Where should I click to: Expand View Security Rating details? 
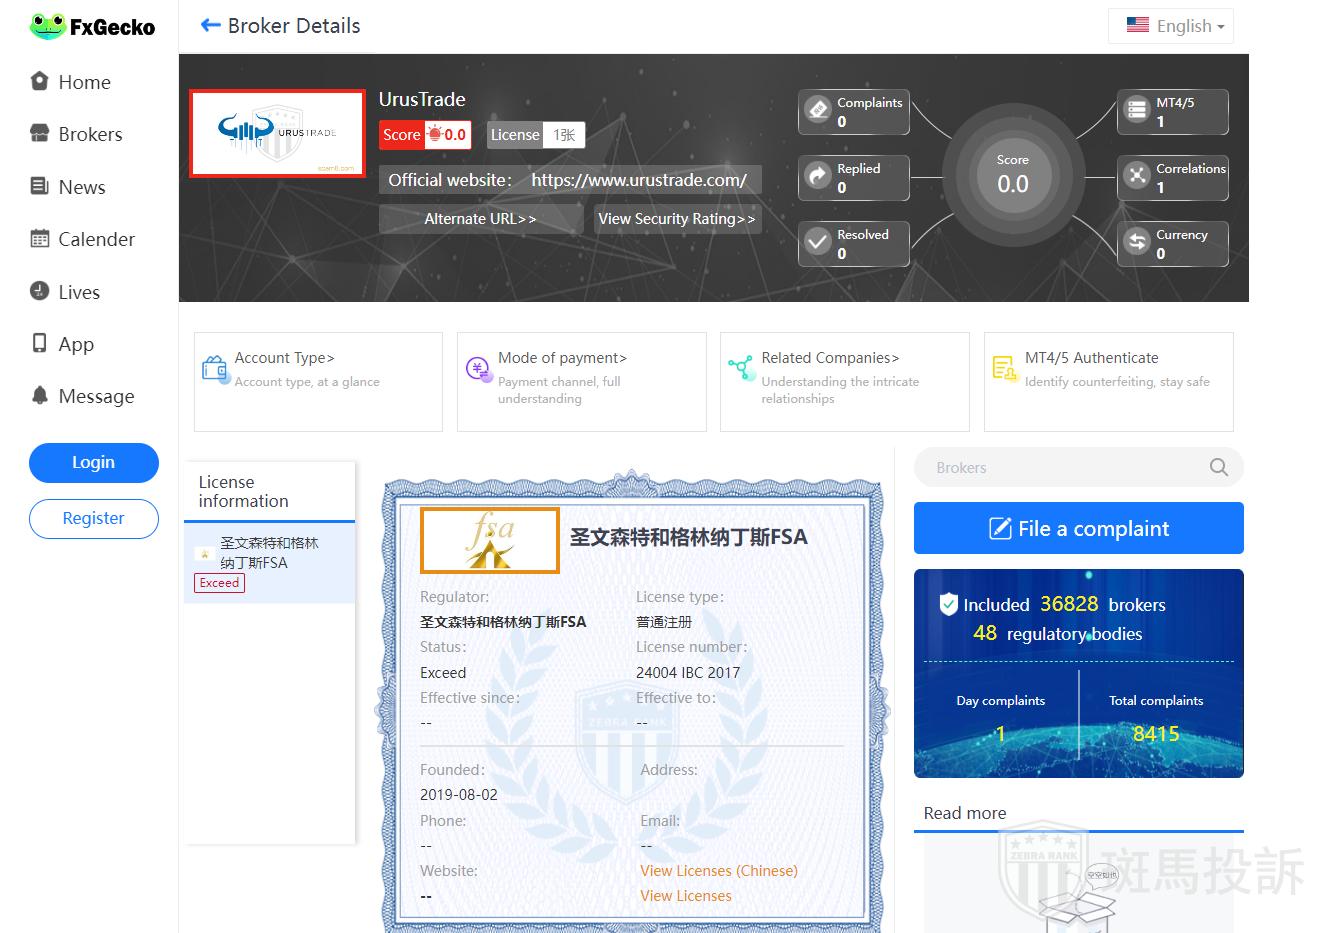(x=677, y=219)
